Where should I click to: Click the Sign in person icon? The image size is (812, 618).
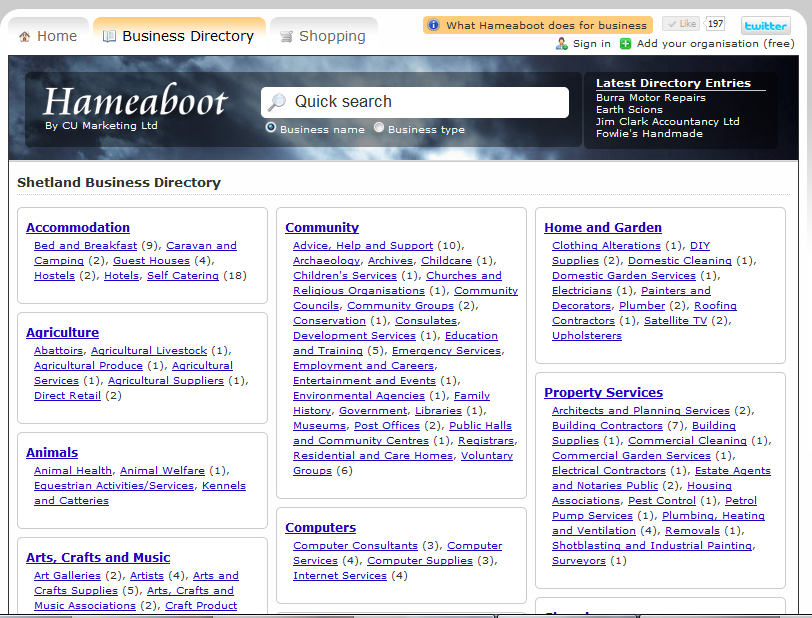pos(561,44)
